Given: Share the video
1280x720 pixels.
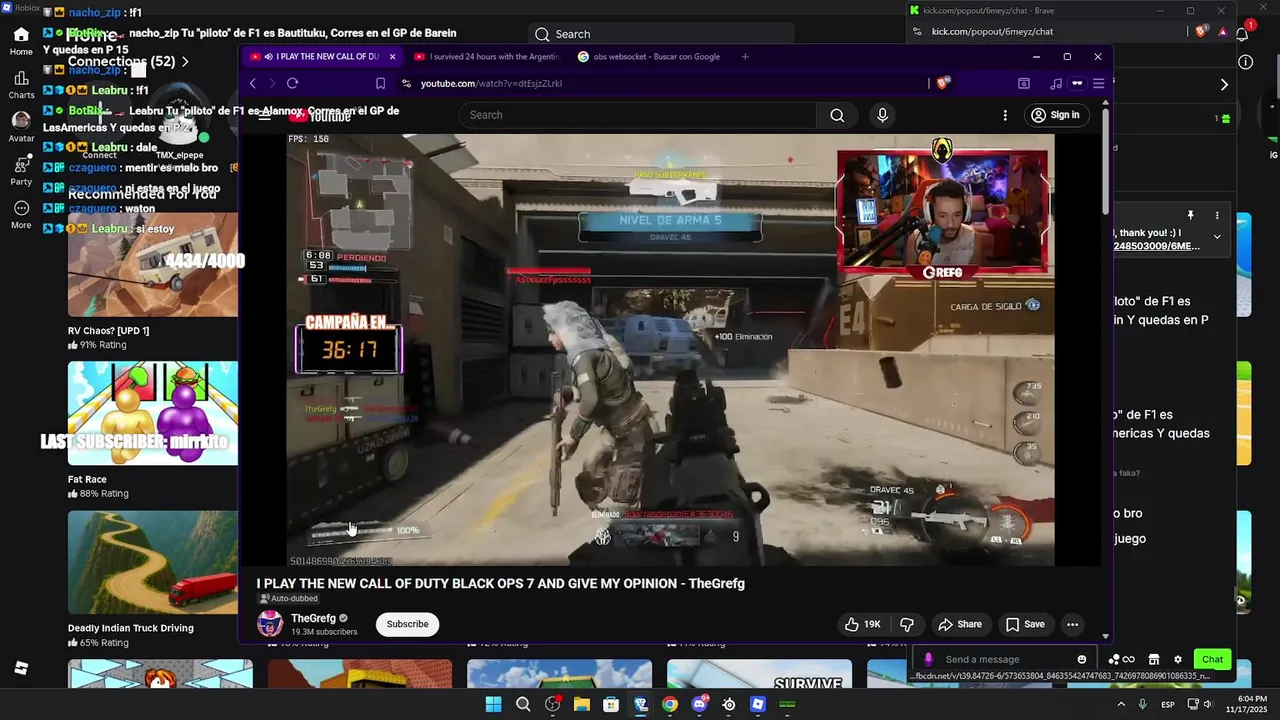Looking at the screenshot, I should point(959,624).
